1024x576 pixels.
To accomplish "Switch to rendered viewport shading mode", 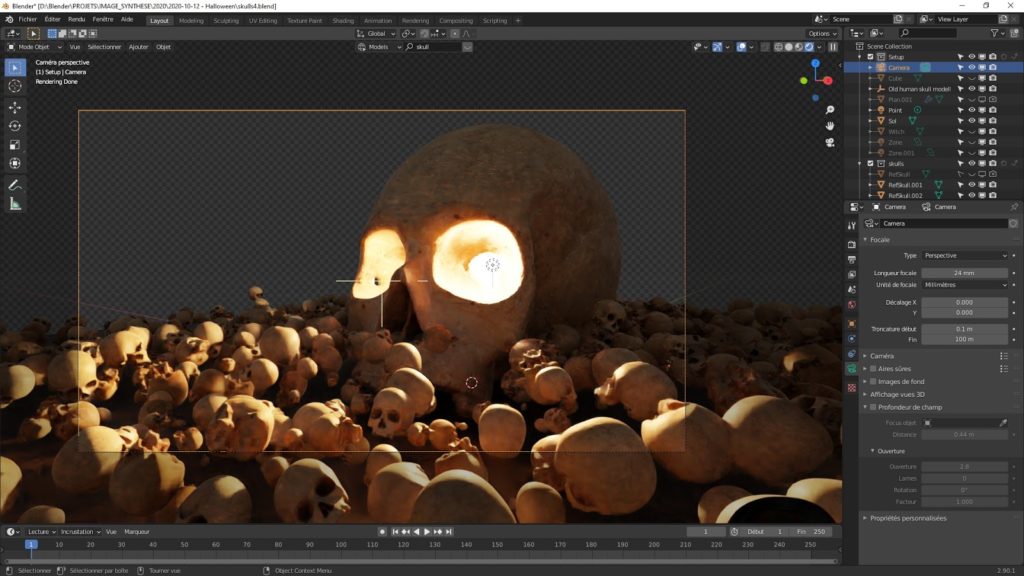I will (809, 47).
